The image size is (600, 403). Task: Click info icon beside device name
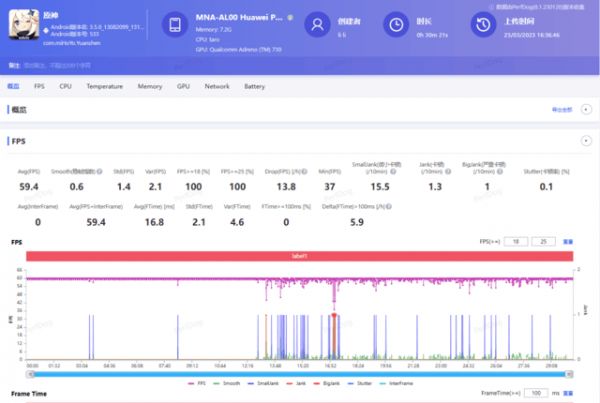pos(290,17)
